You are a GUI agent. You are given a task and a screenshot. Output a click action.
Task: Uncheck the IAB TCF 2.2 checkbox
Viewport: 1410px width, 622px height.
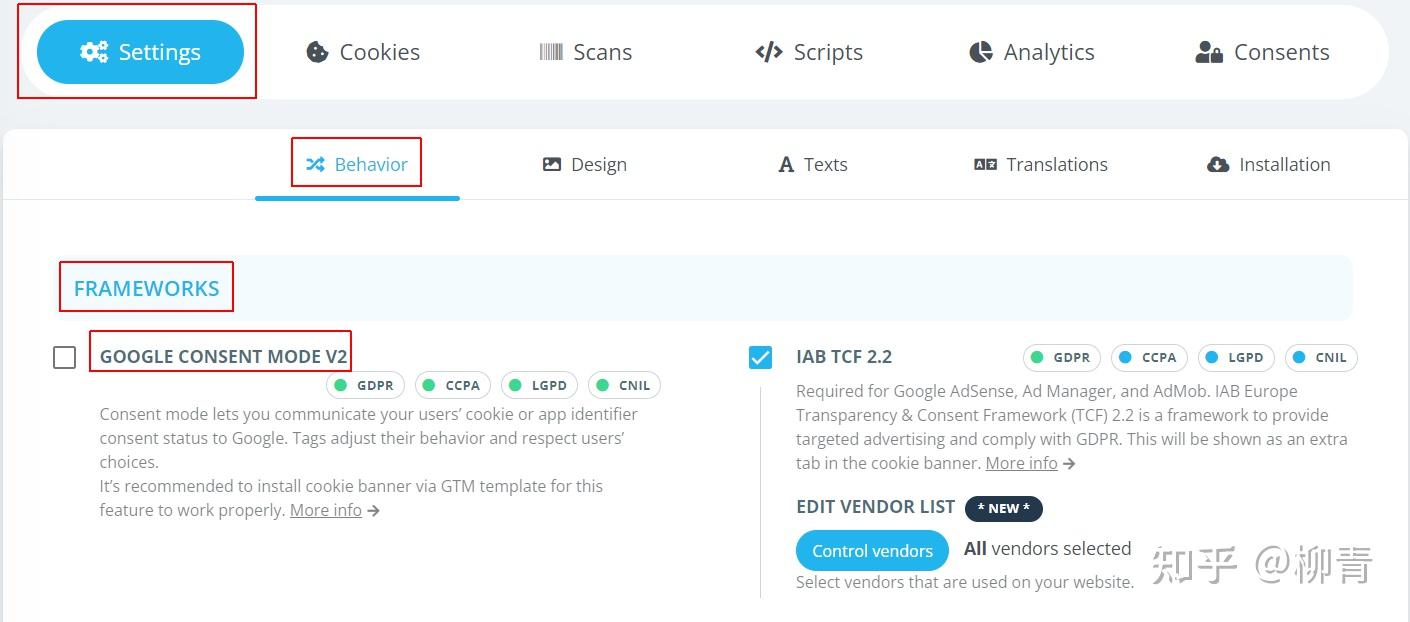(759, 357)
